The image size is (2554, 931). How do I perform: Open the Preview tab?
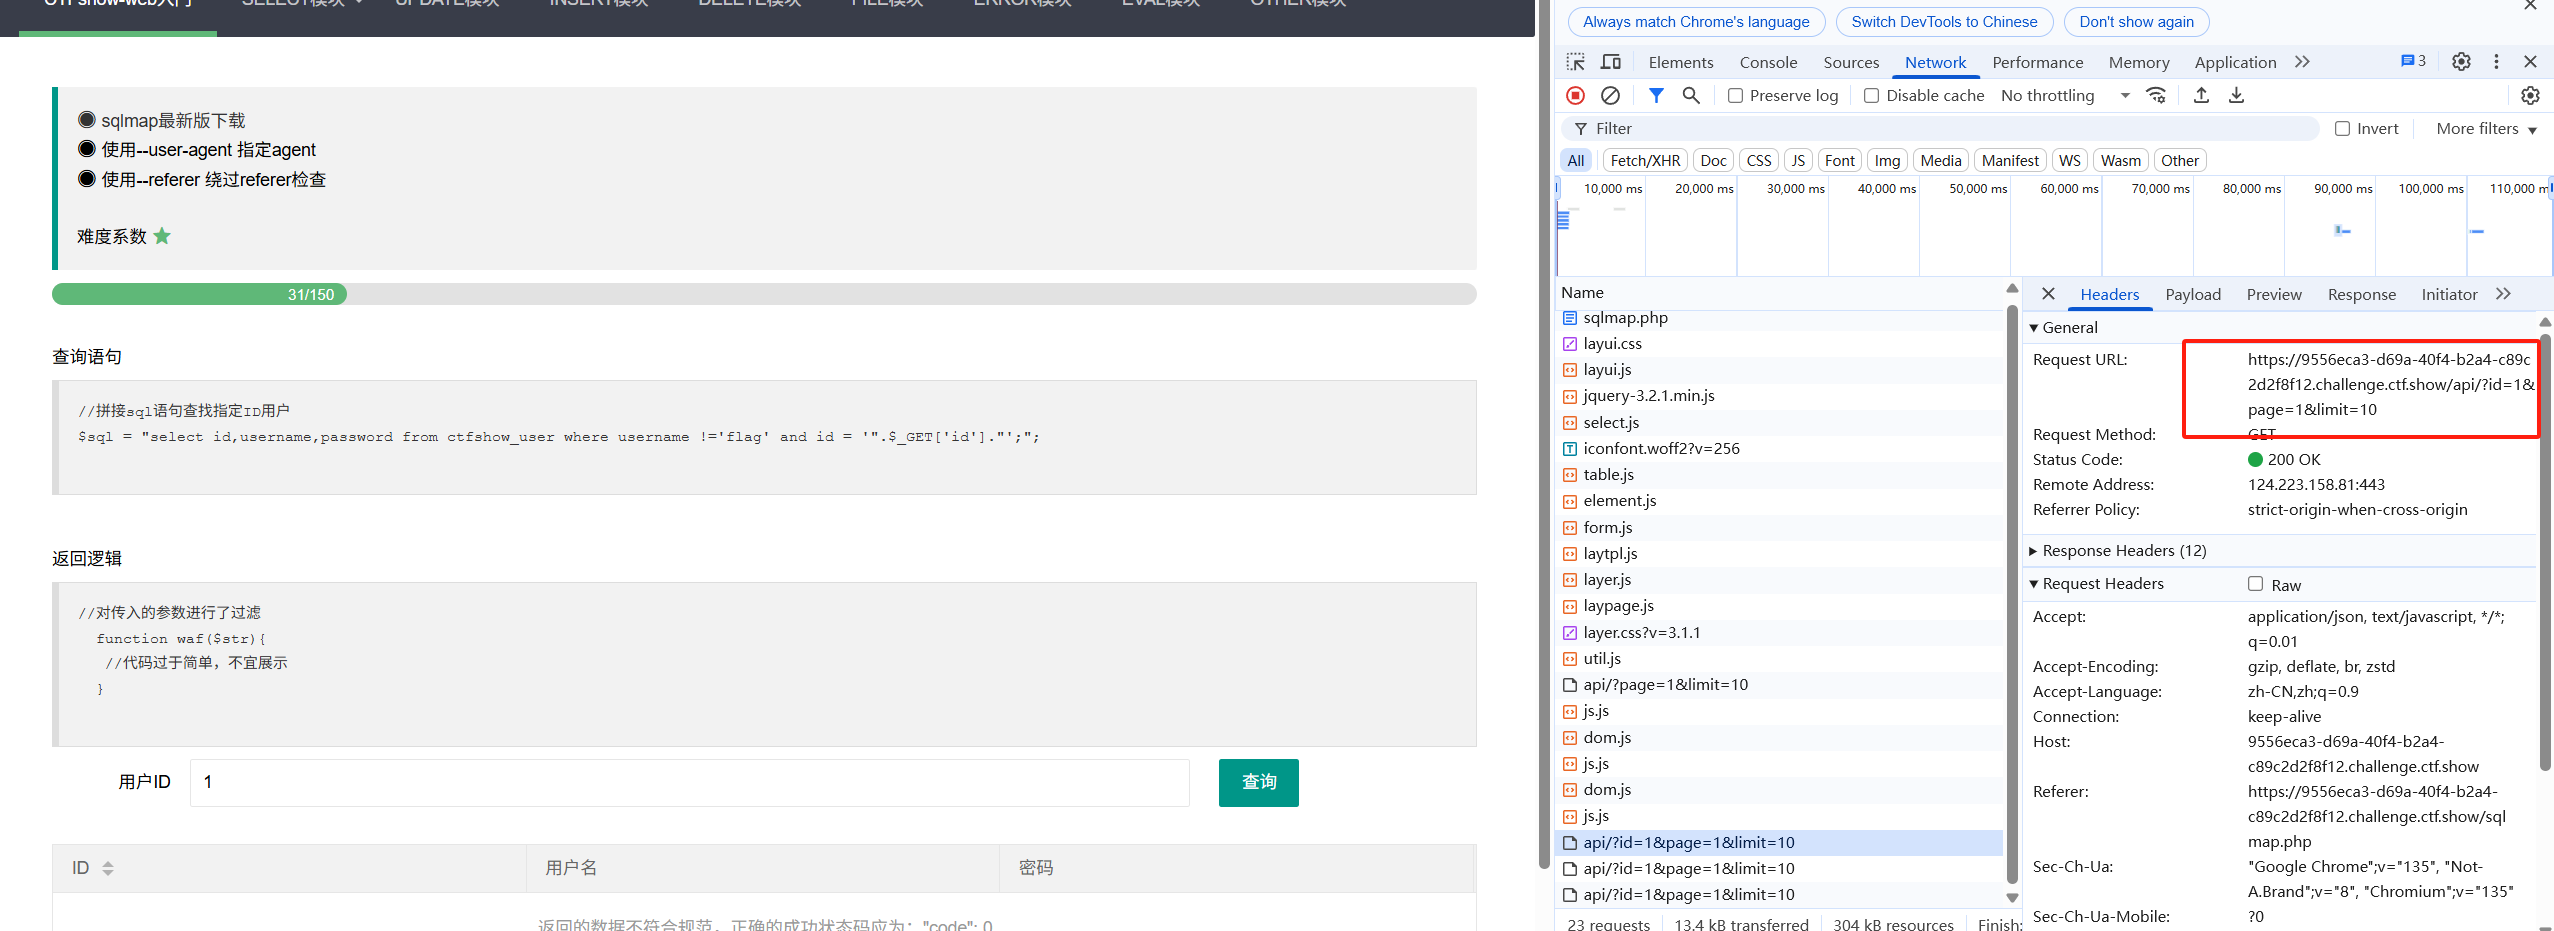click(x=2274, y=294)
